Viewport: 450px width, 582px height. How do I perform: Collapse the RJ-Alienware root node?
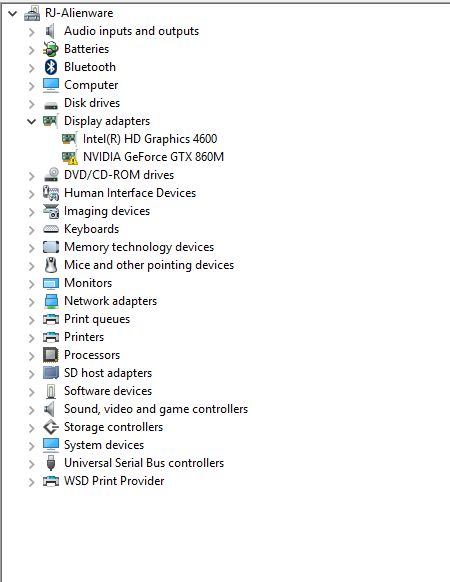(13, 14)
